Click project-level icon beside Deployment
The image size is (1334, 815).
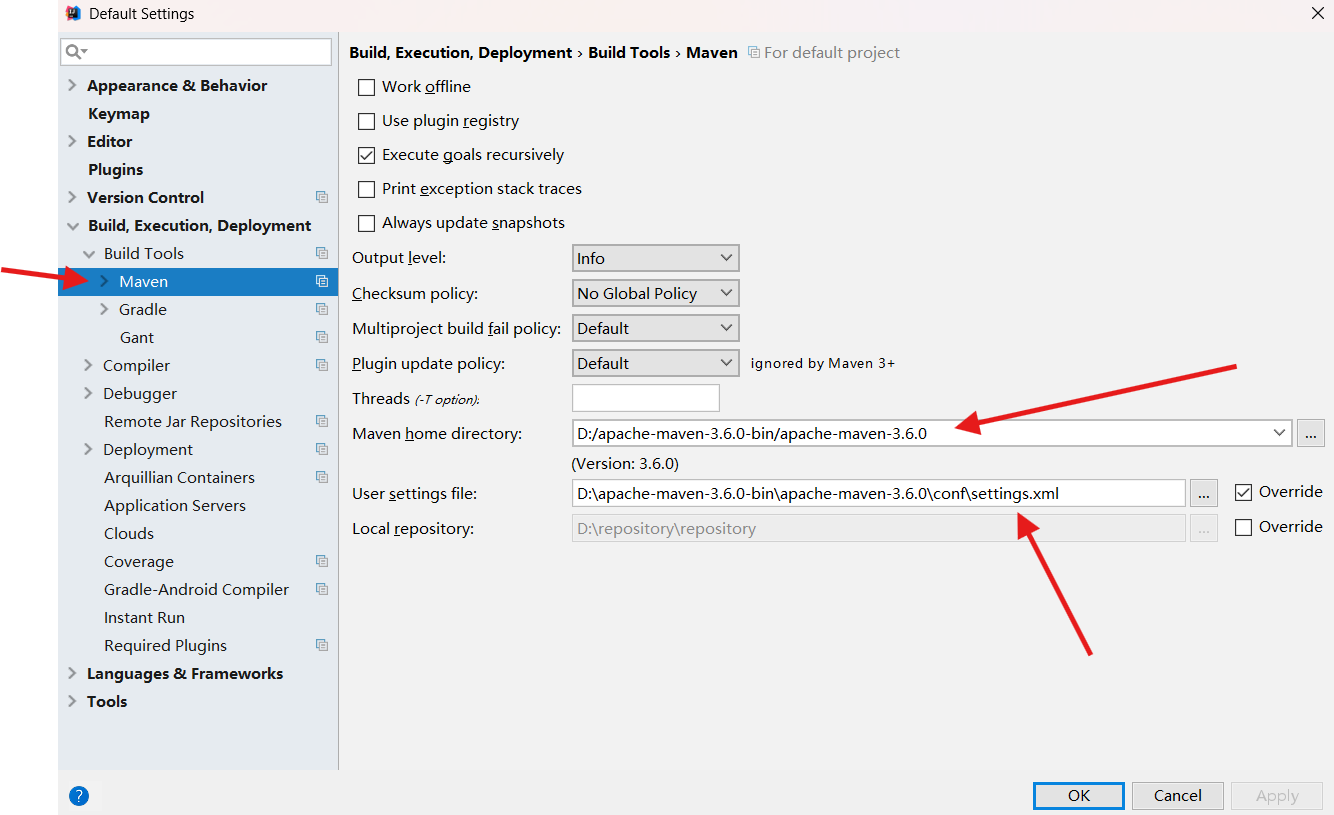[x=321, y=450]
